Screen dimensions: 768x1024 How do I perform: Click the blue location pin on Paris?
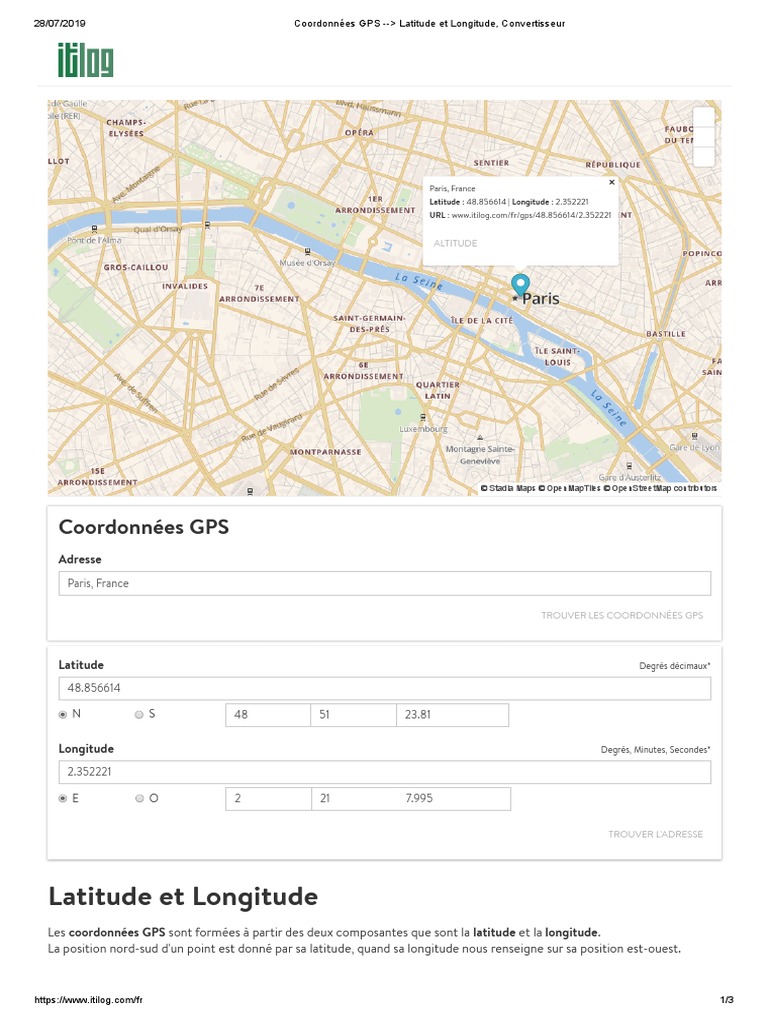click(x=520, y=284)
